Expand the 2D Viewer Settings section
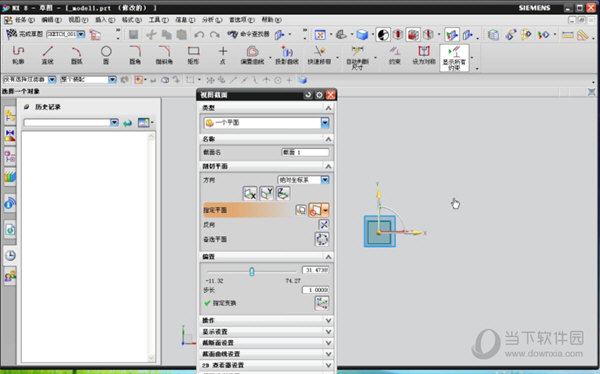 click(328, 365)
